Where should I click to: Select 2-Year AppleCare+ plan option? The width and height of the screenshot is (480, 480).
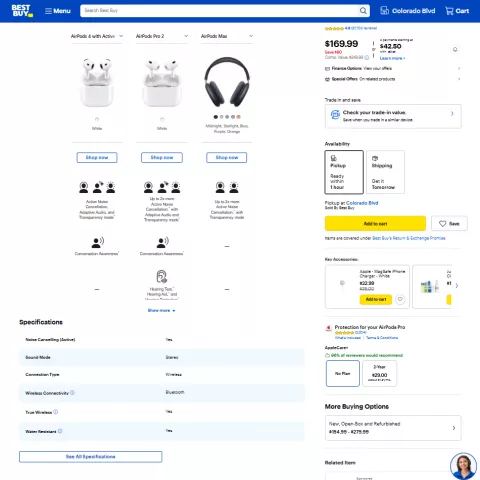(380, 373)
